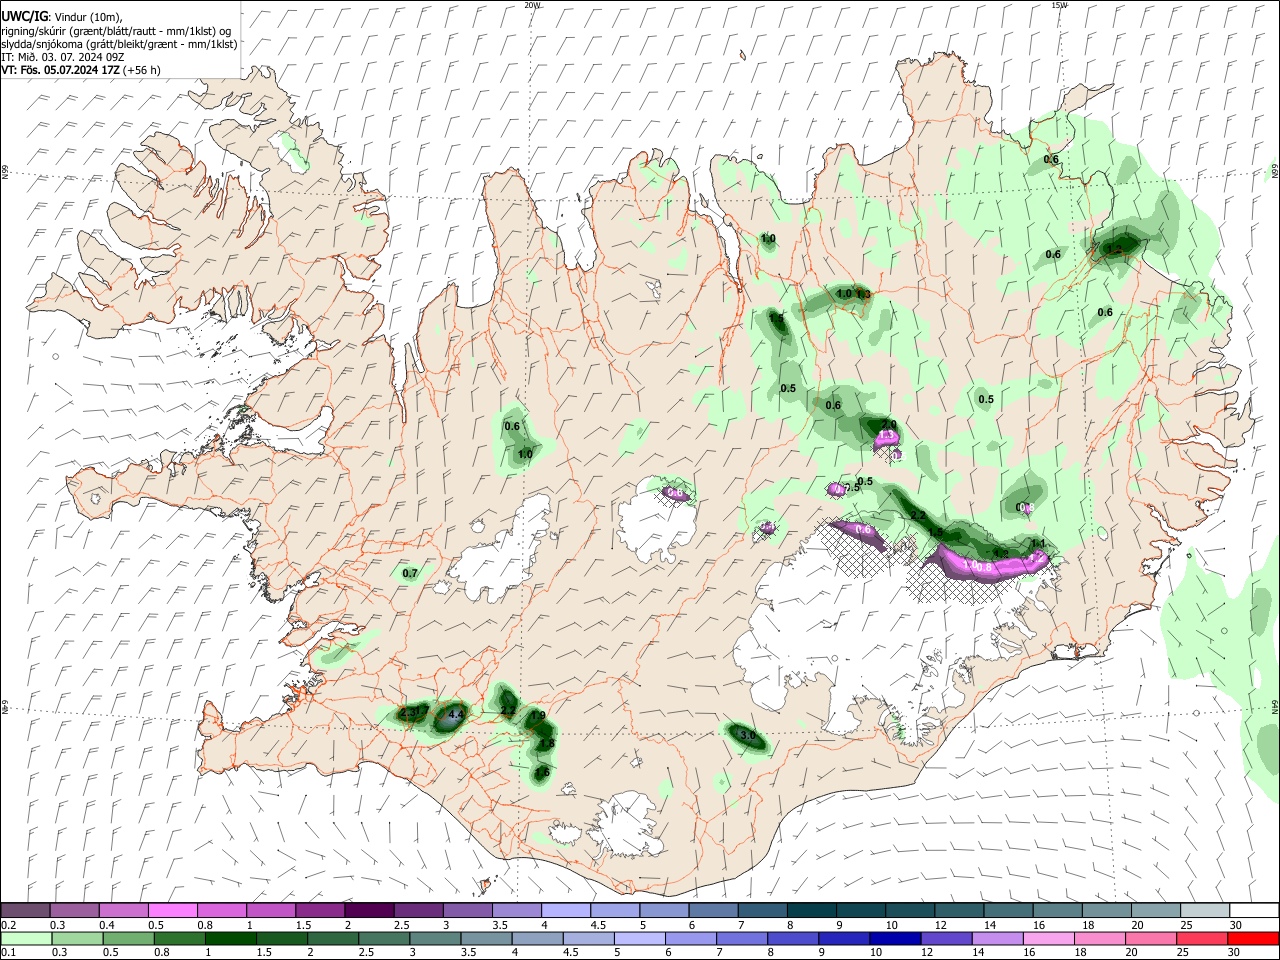Click the 2.2 label between 4.4 and 1.9
Viewport: 1280px width, 960px height.
click(x=508, y=711)
